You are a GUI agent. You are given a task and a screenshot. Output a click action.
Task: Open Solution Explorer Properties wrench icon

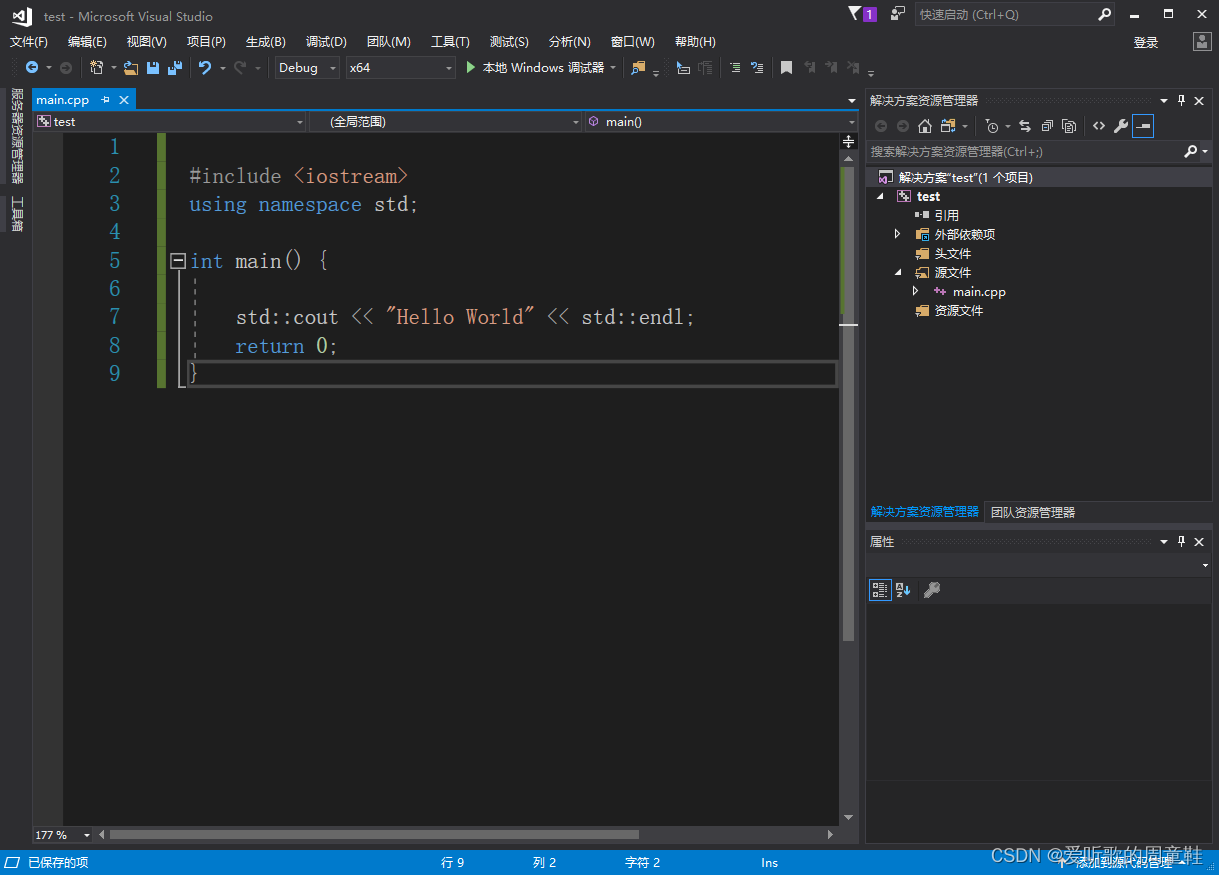pyautogui.click(x=1120, y=126)
